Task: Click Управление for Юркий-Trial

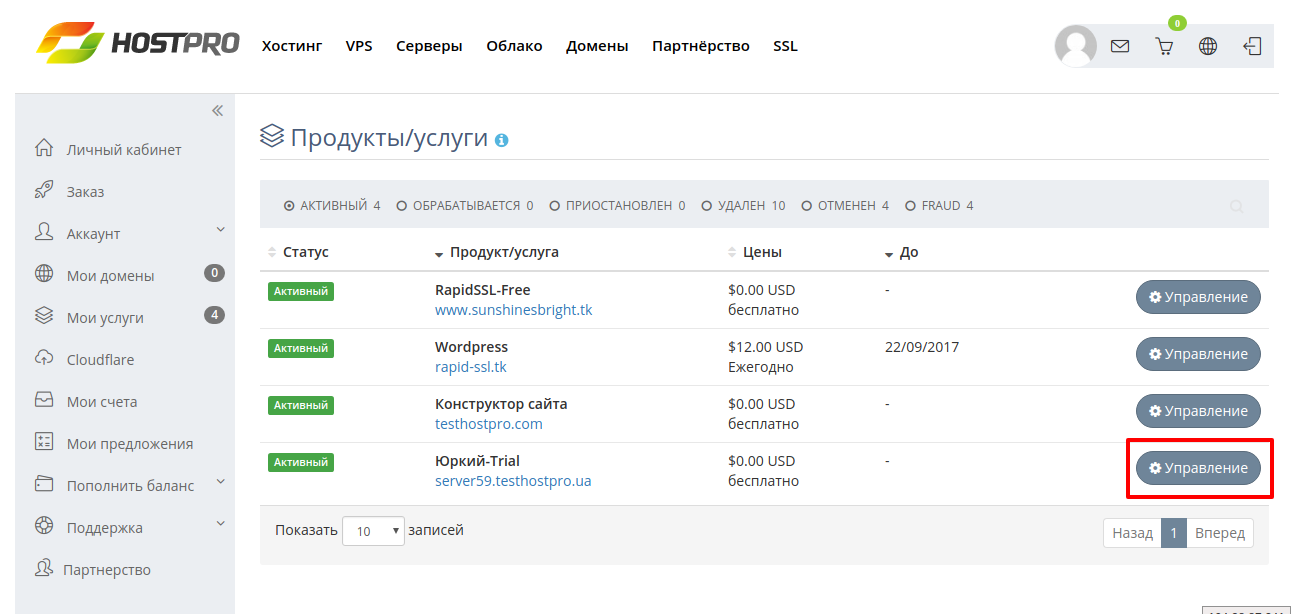Action: tap(1198, 468)
